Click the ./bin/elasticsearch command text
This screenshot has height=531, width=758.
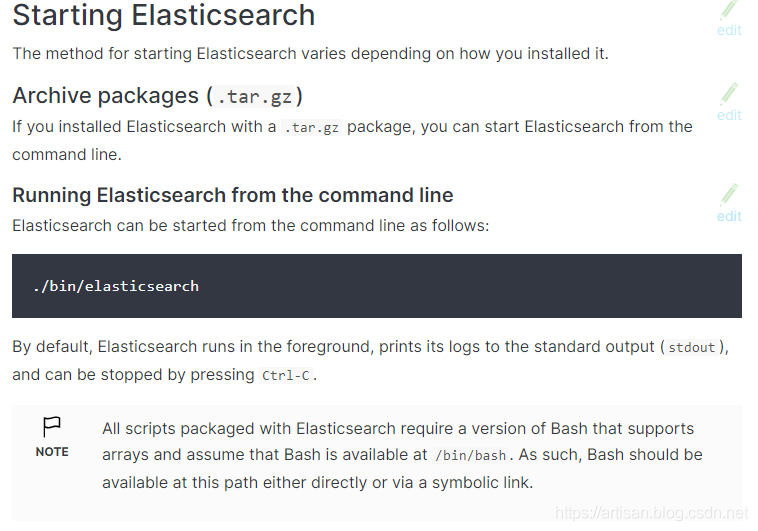(116, 286)
